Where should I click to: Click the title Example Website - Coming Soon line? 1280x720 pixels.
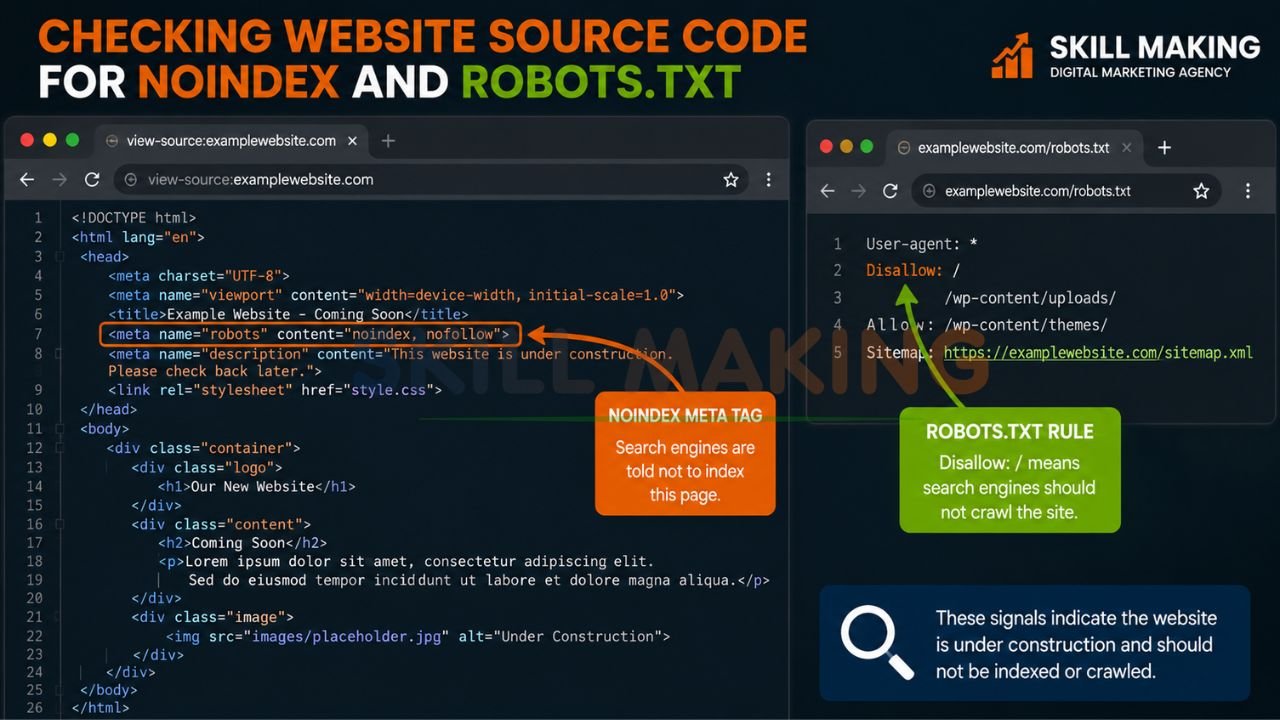[x=288, y=314]
